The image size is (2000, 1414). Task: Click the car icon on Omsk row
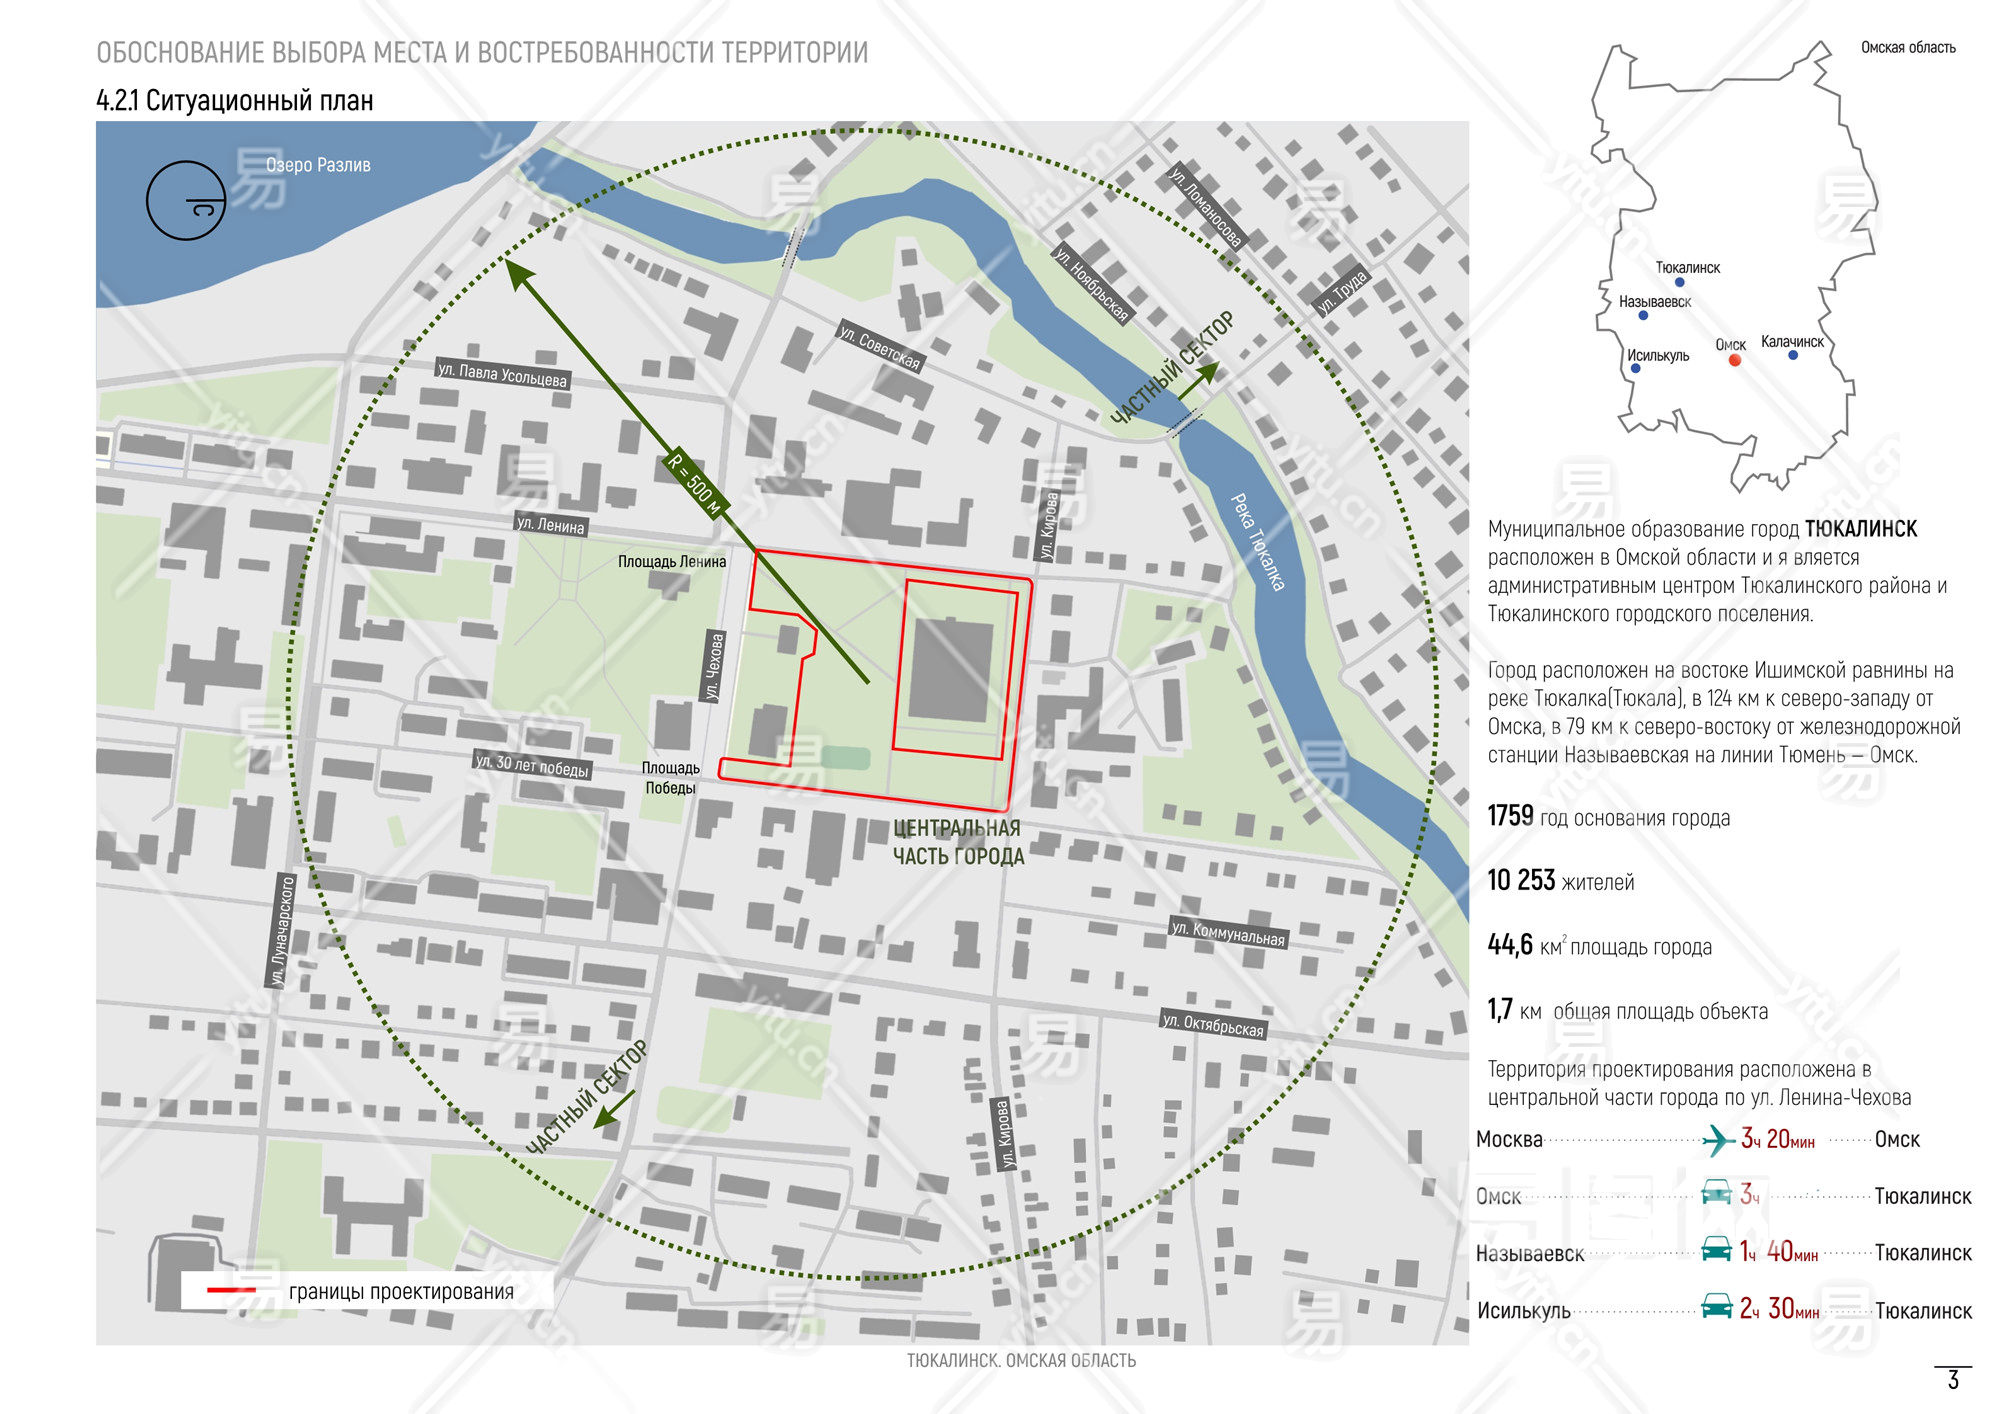click(1716, 1193)
